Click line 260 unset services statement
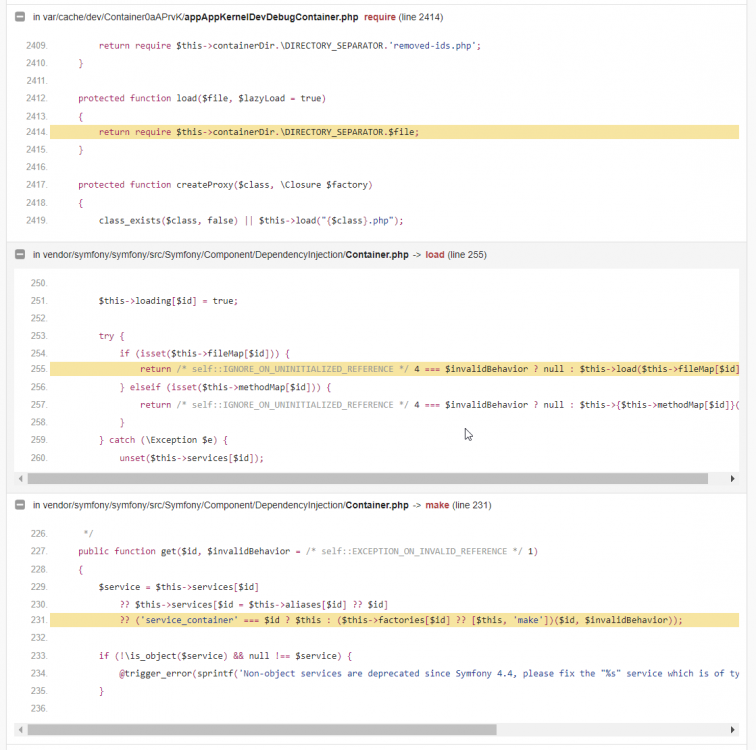The image size is (756, 750). tap(191, 458)
